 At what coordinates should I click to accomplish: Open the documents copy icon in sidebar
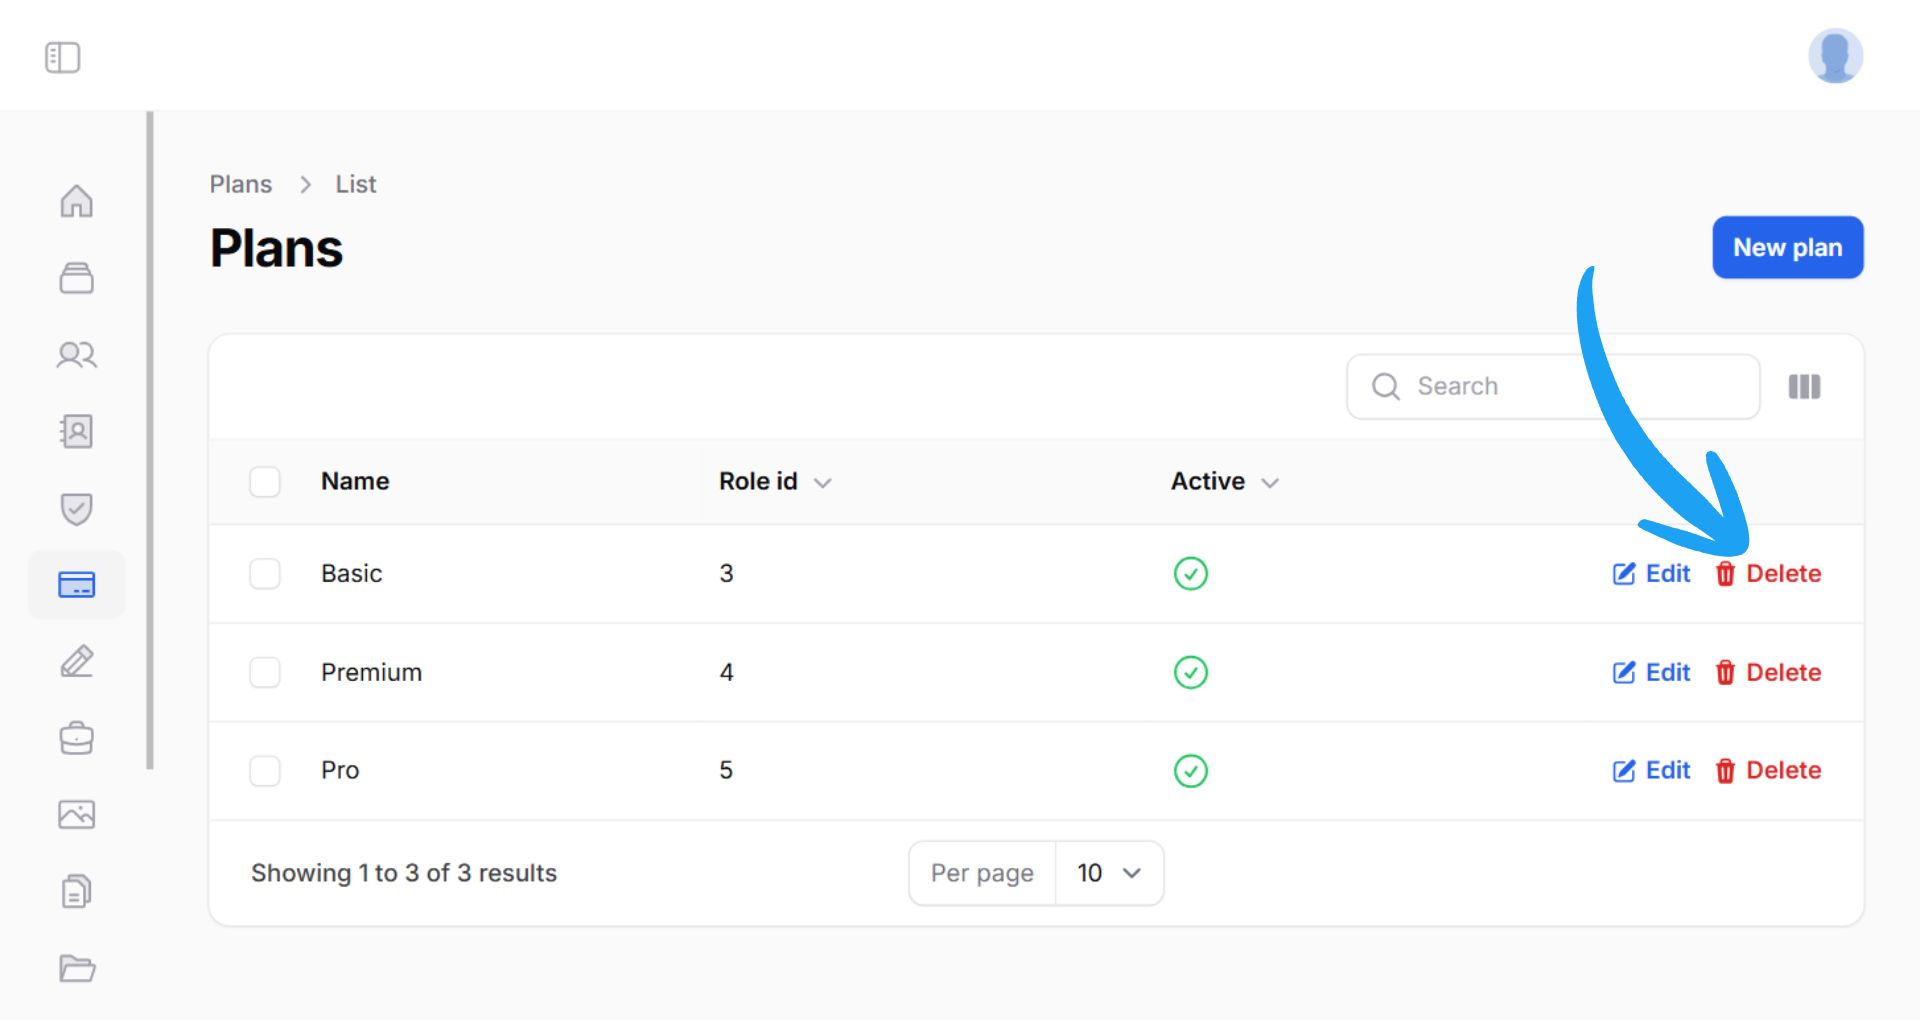point(77,891)
